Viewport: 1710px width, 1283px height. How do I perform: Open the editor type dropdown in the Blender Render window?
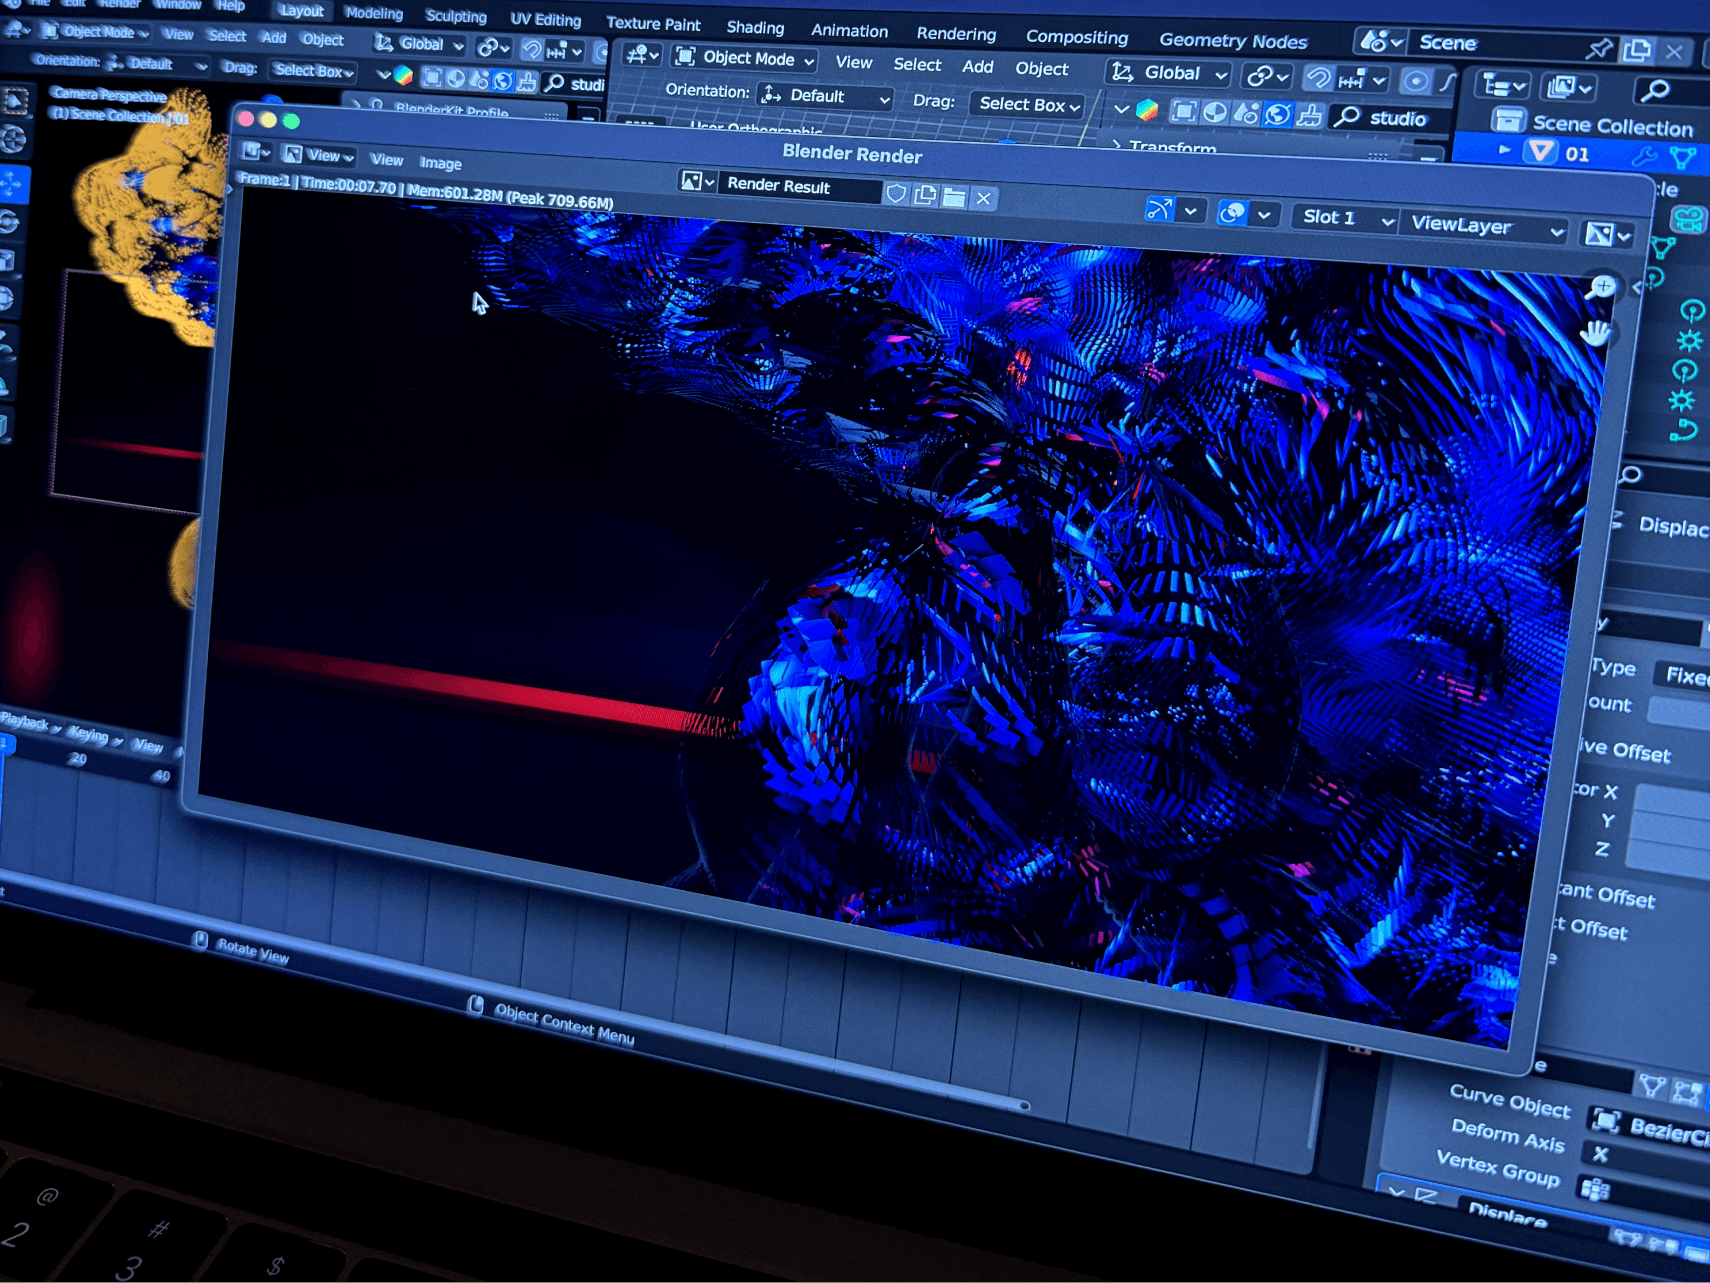(x=256, y=151)
